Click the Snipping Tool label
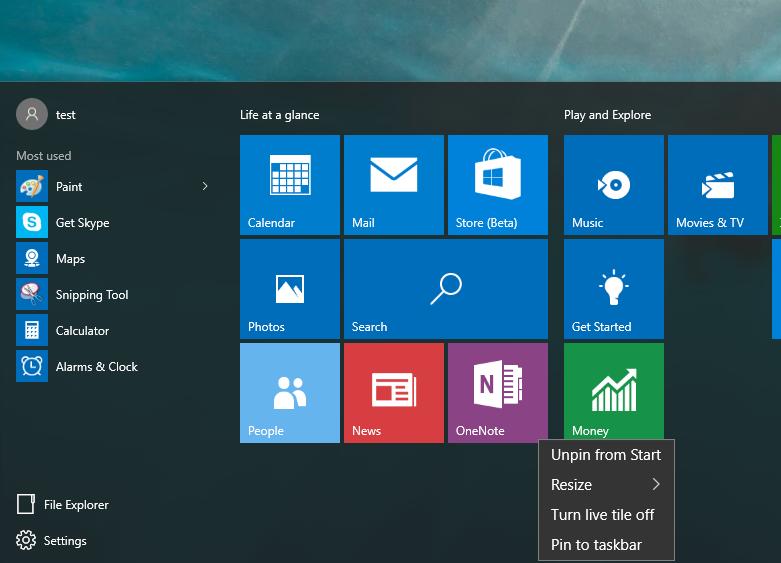The image size is (781, 563). point(92,294)
